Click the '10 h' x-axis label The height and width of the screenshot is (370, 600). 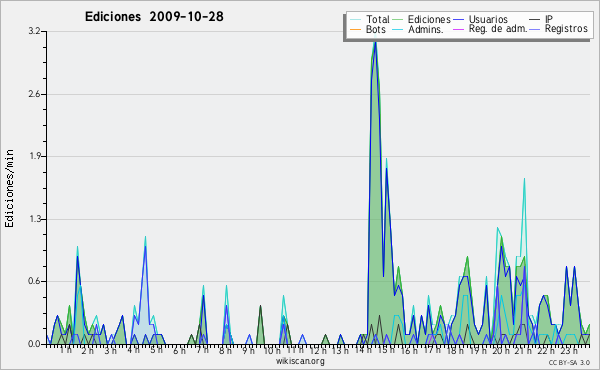click(272, 350)
